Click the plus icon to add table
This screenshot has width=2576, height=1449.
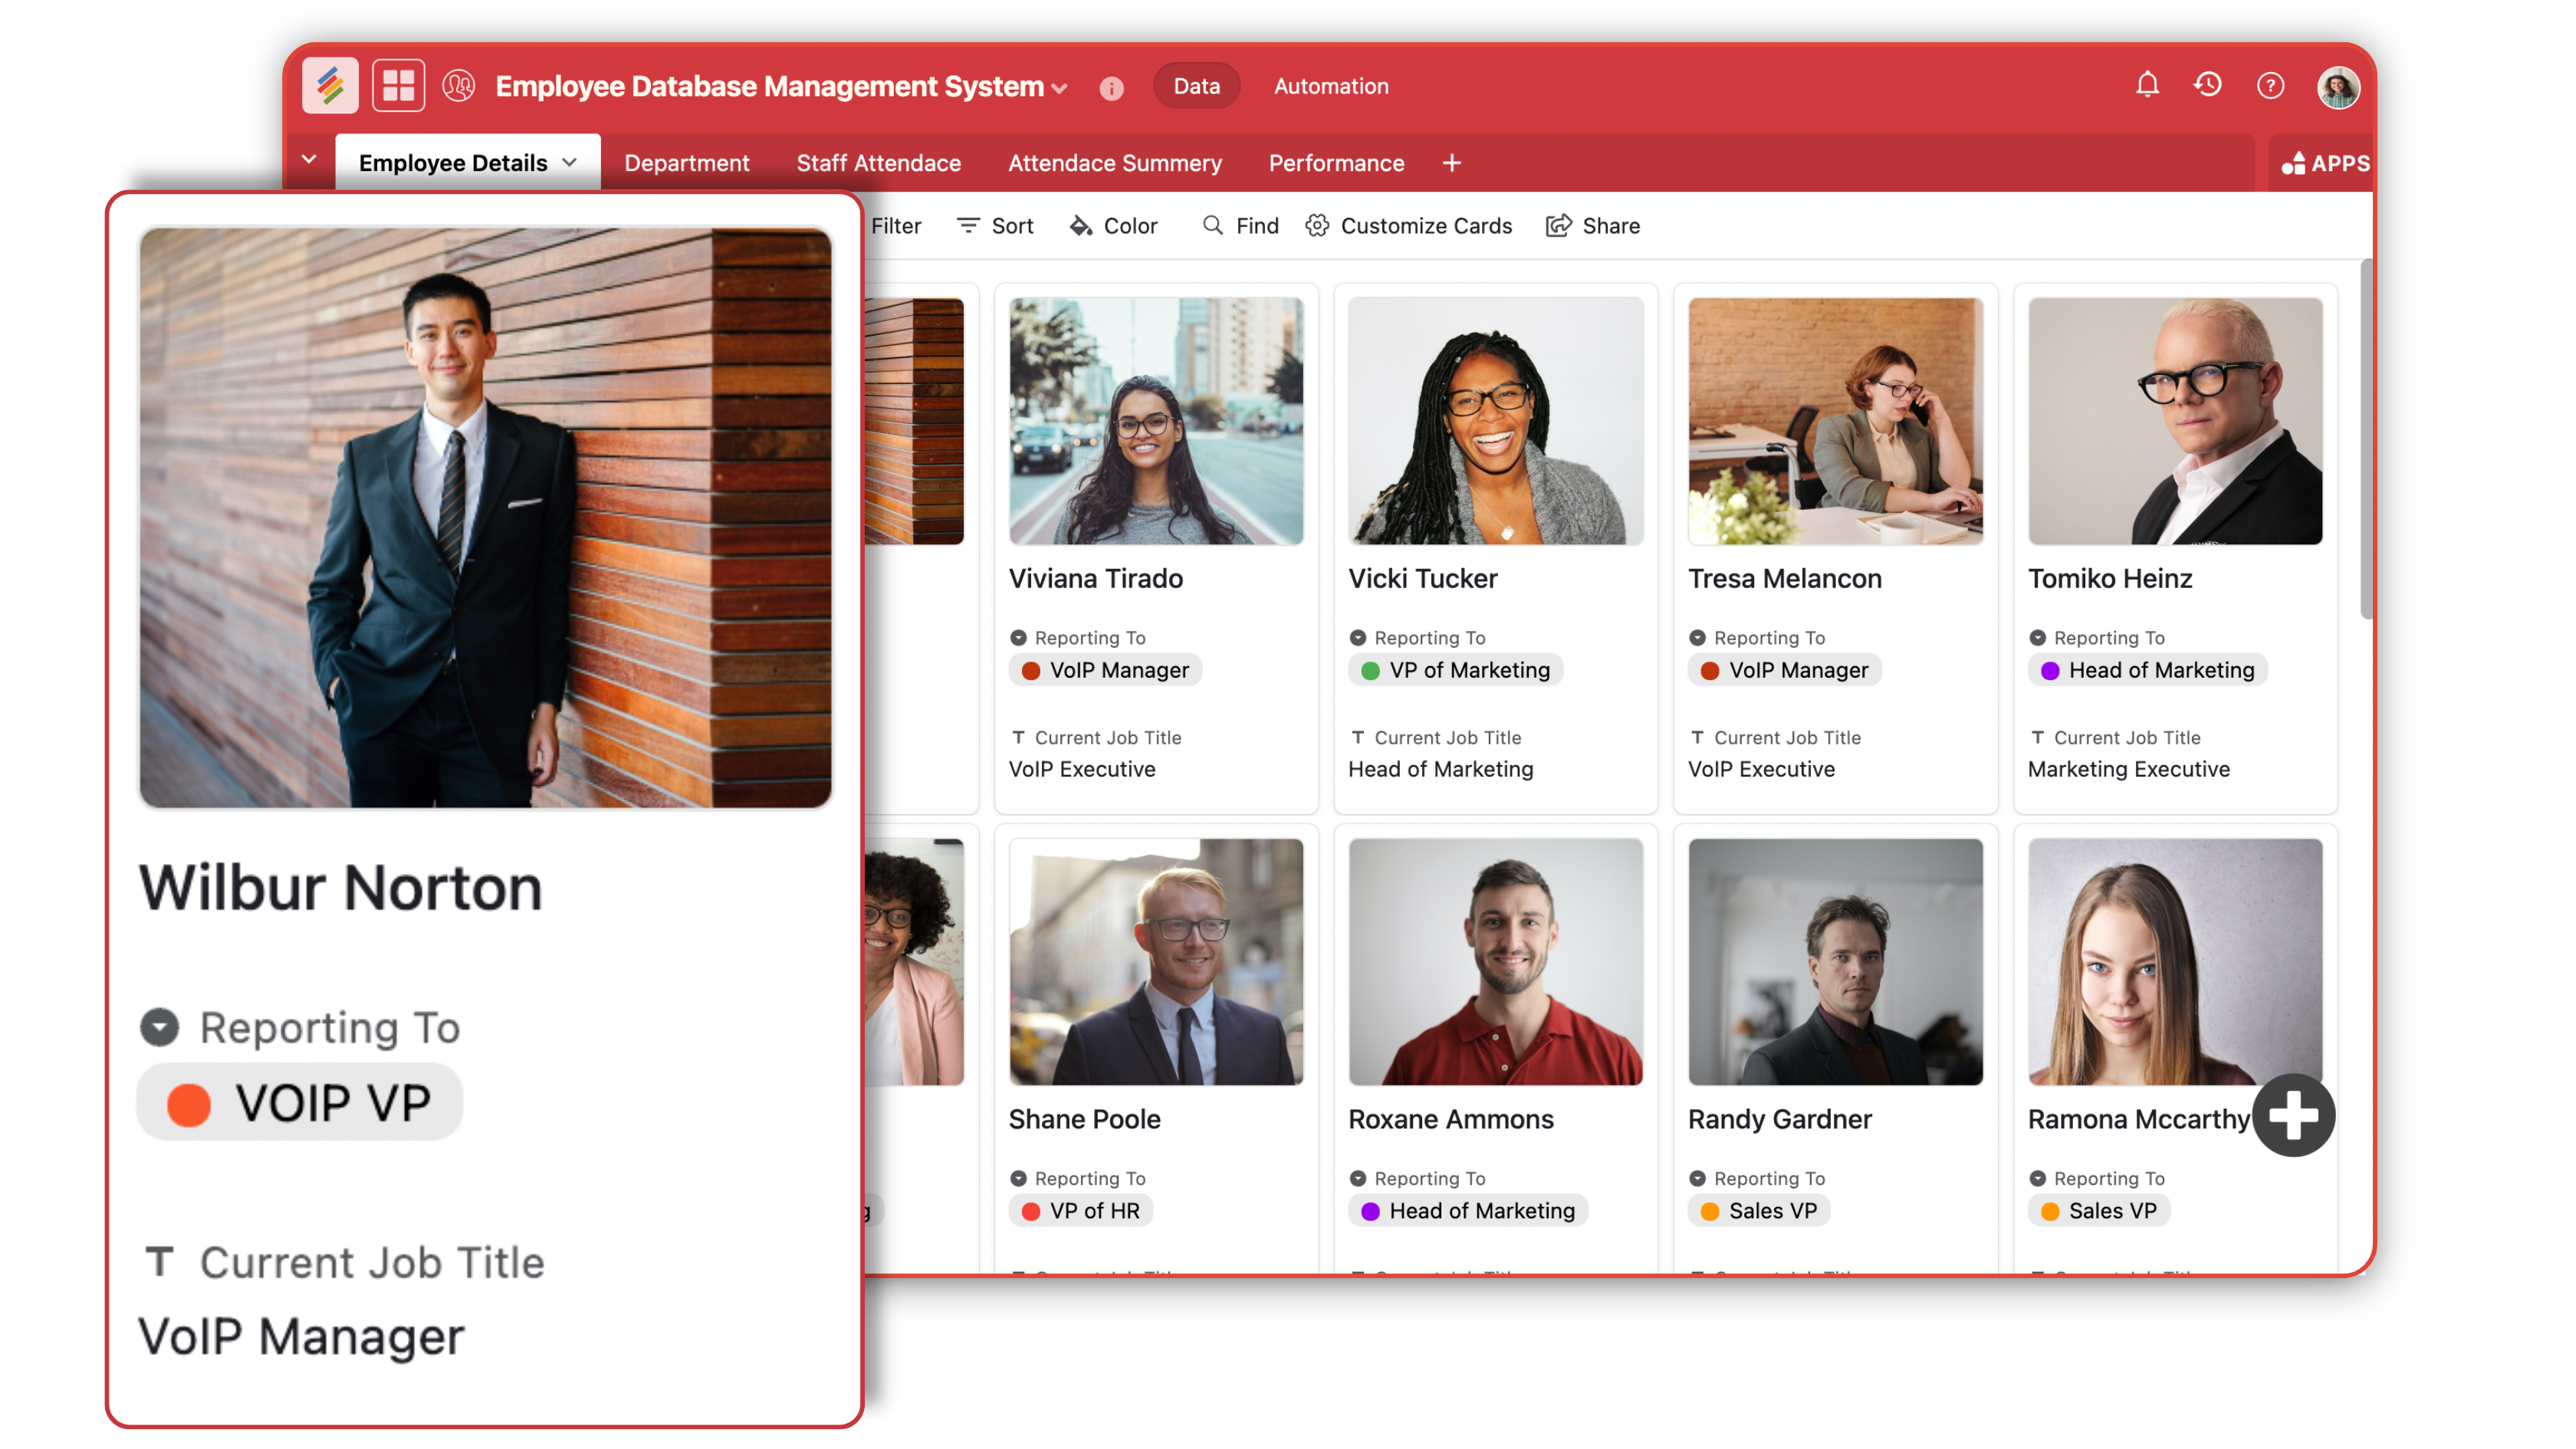pos(1452,163)
